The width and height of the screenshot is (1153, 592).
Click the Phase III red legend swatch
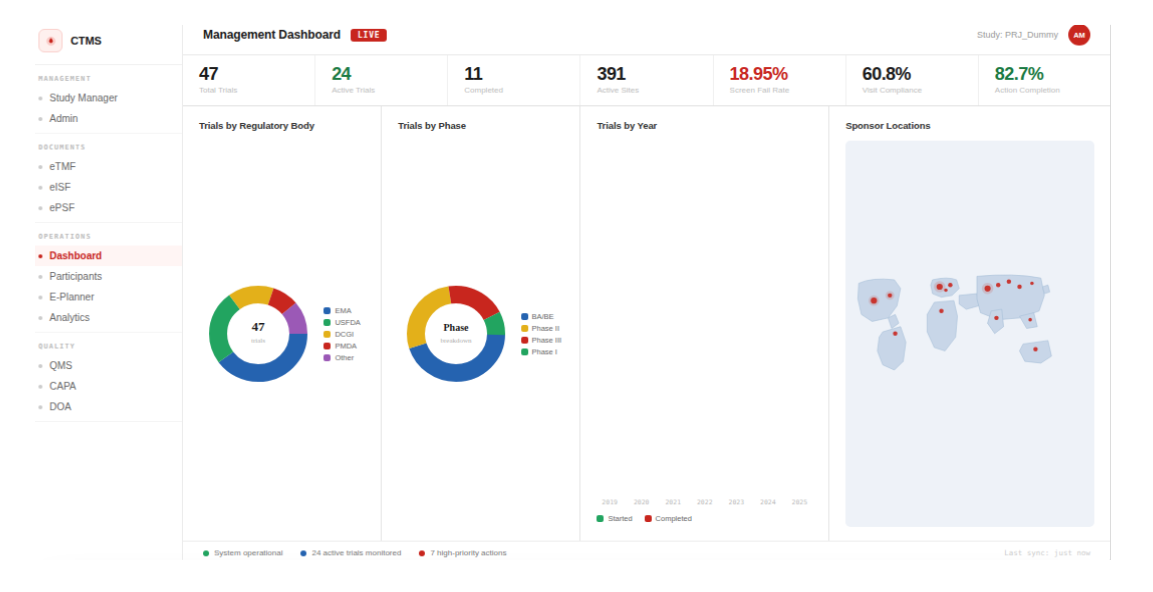click(x=525, y=340)
